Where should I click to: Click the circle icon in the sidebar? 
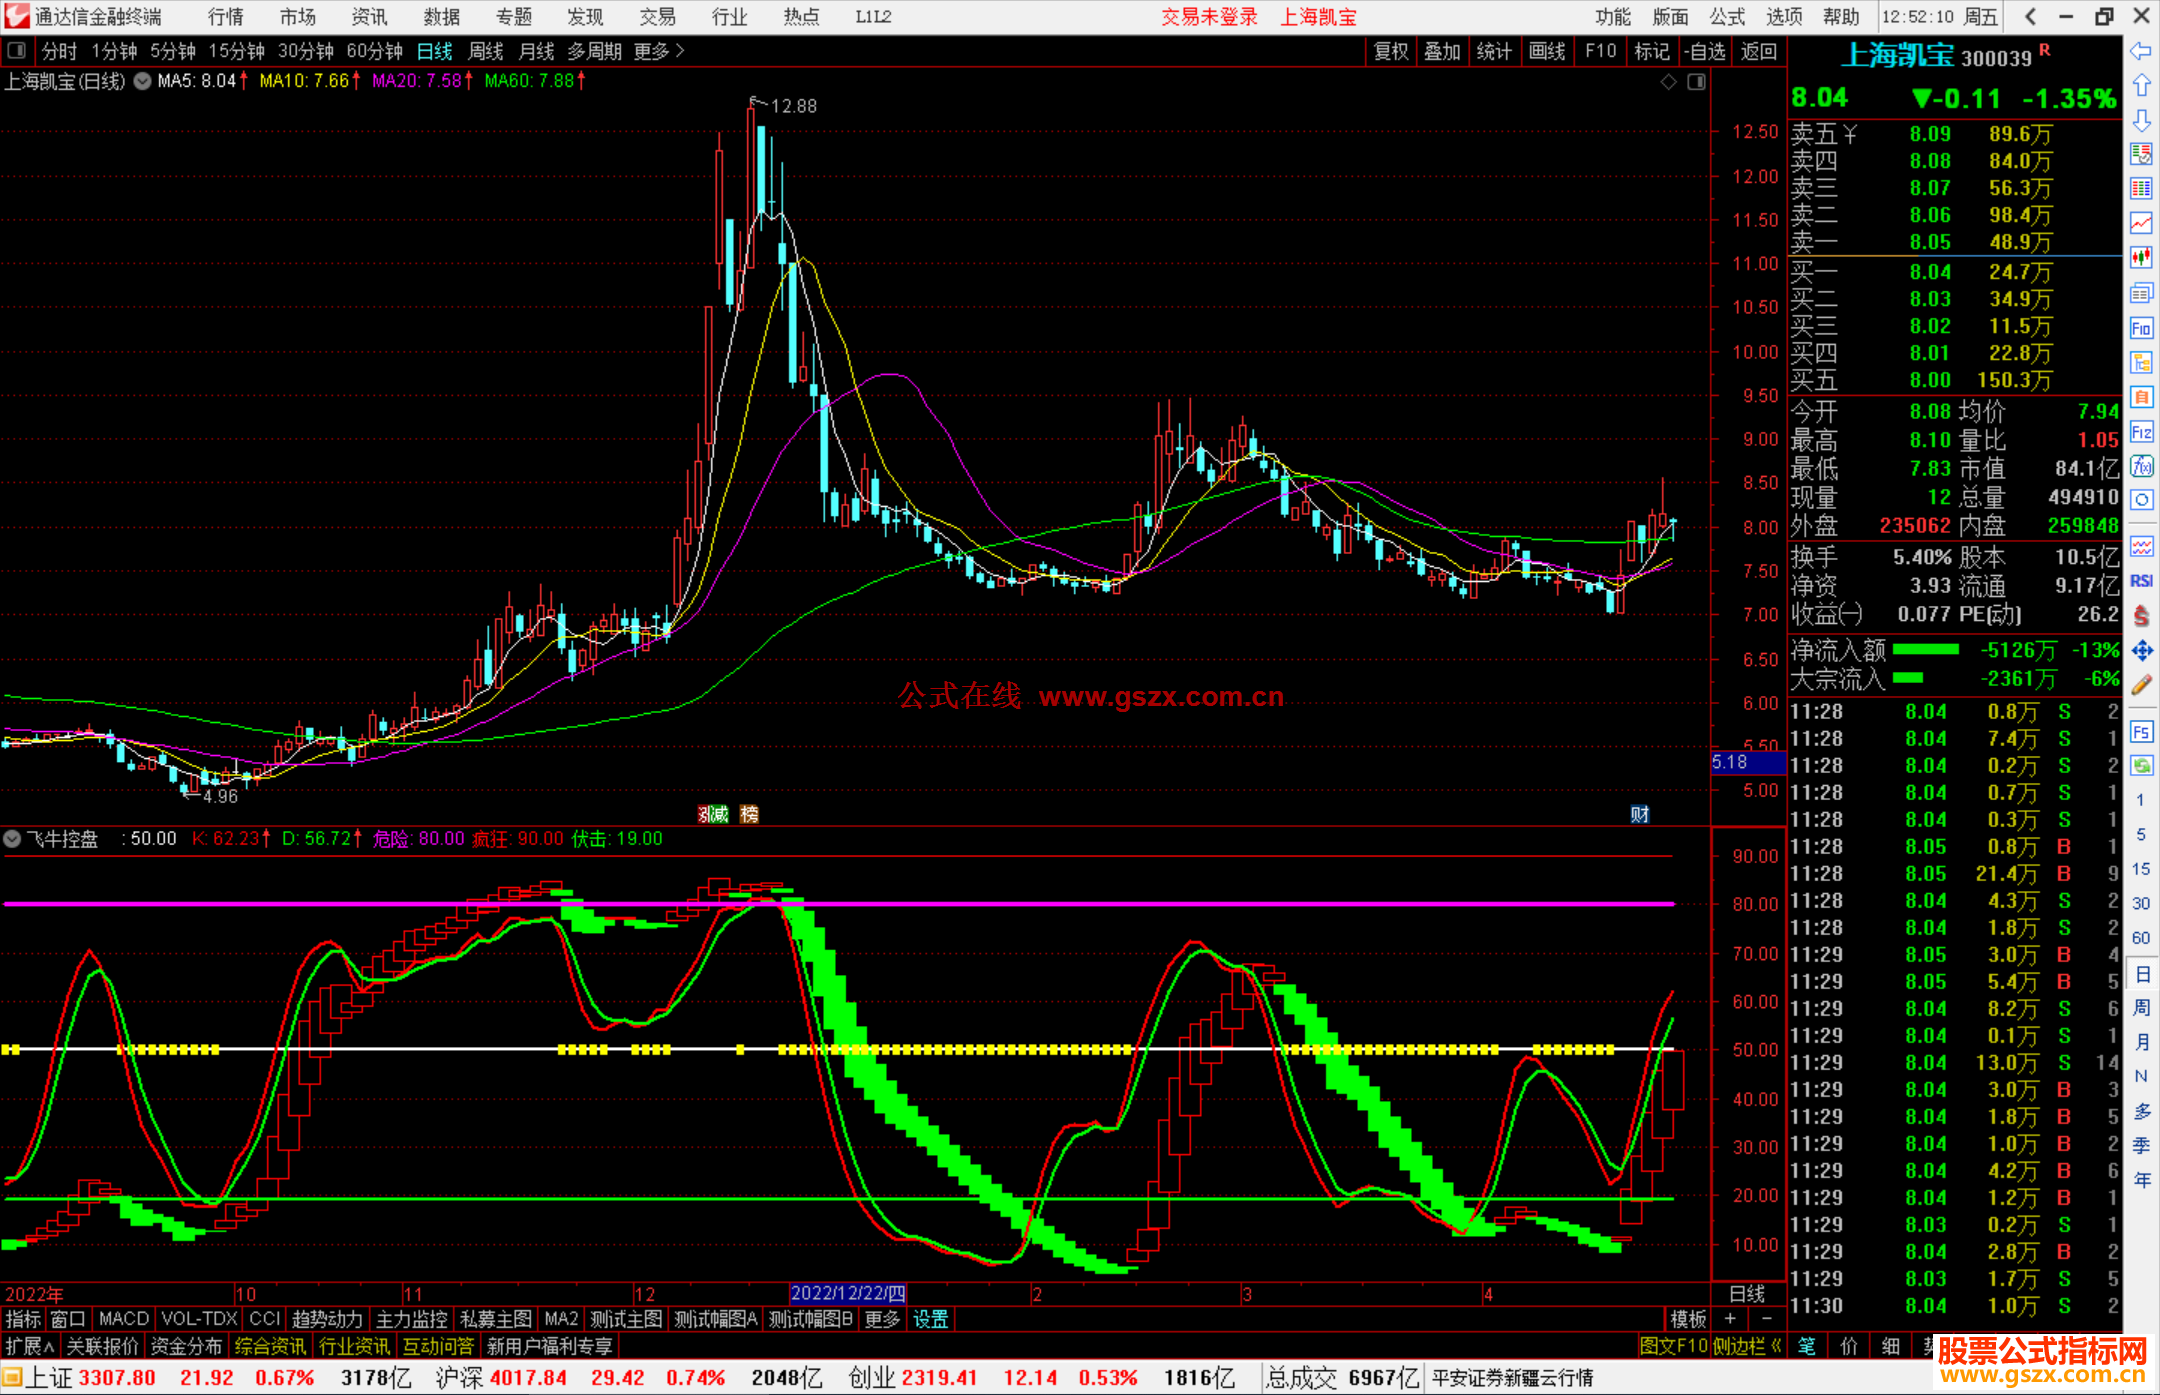[x=2141, y=500]
